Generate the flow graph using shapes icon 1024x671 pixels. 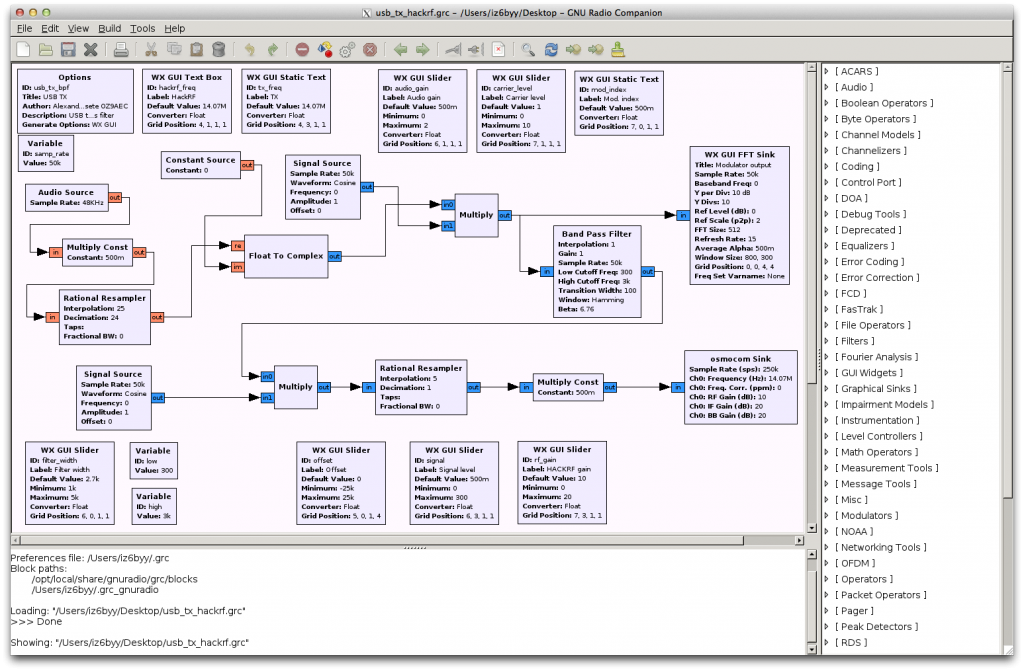(324, 49)
